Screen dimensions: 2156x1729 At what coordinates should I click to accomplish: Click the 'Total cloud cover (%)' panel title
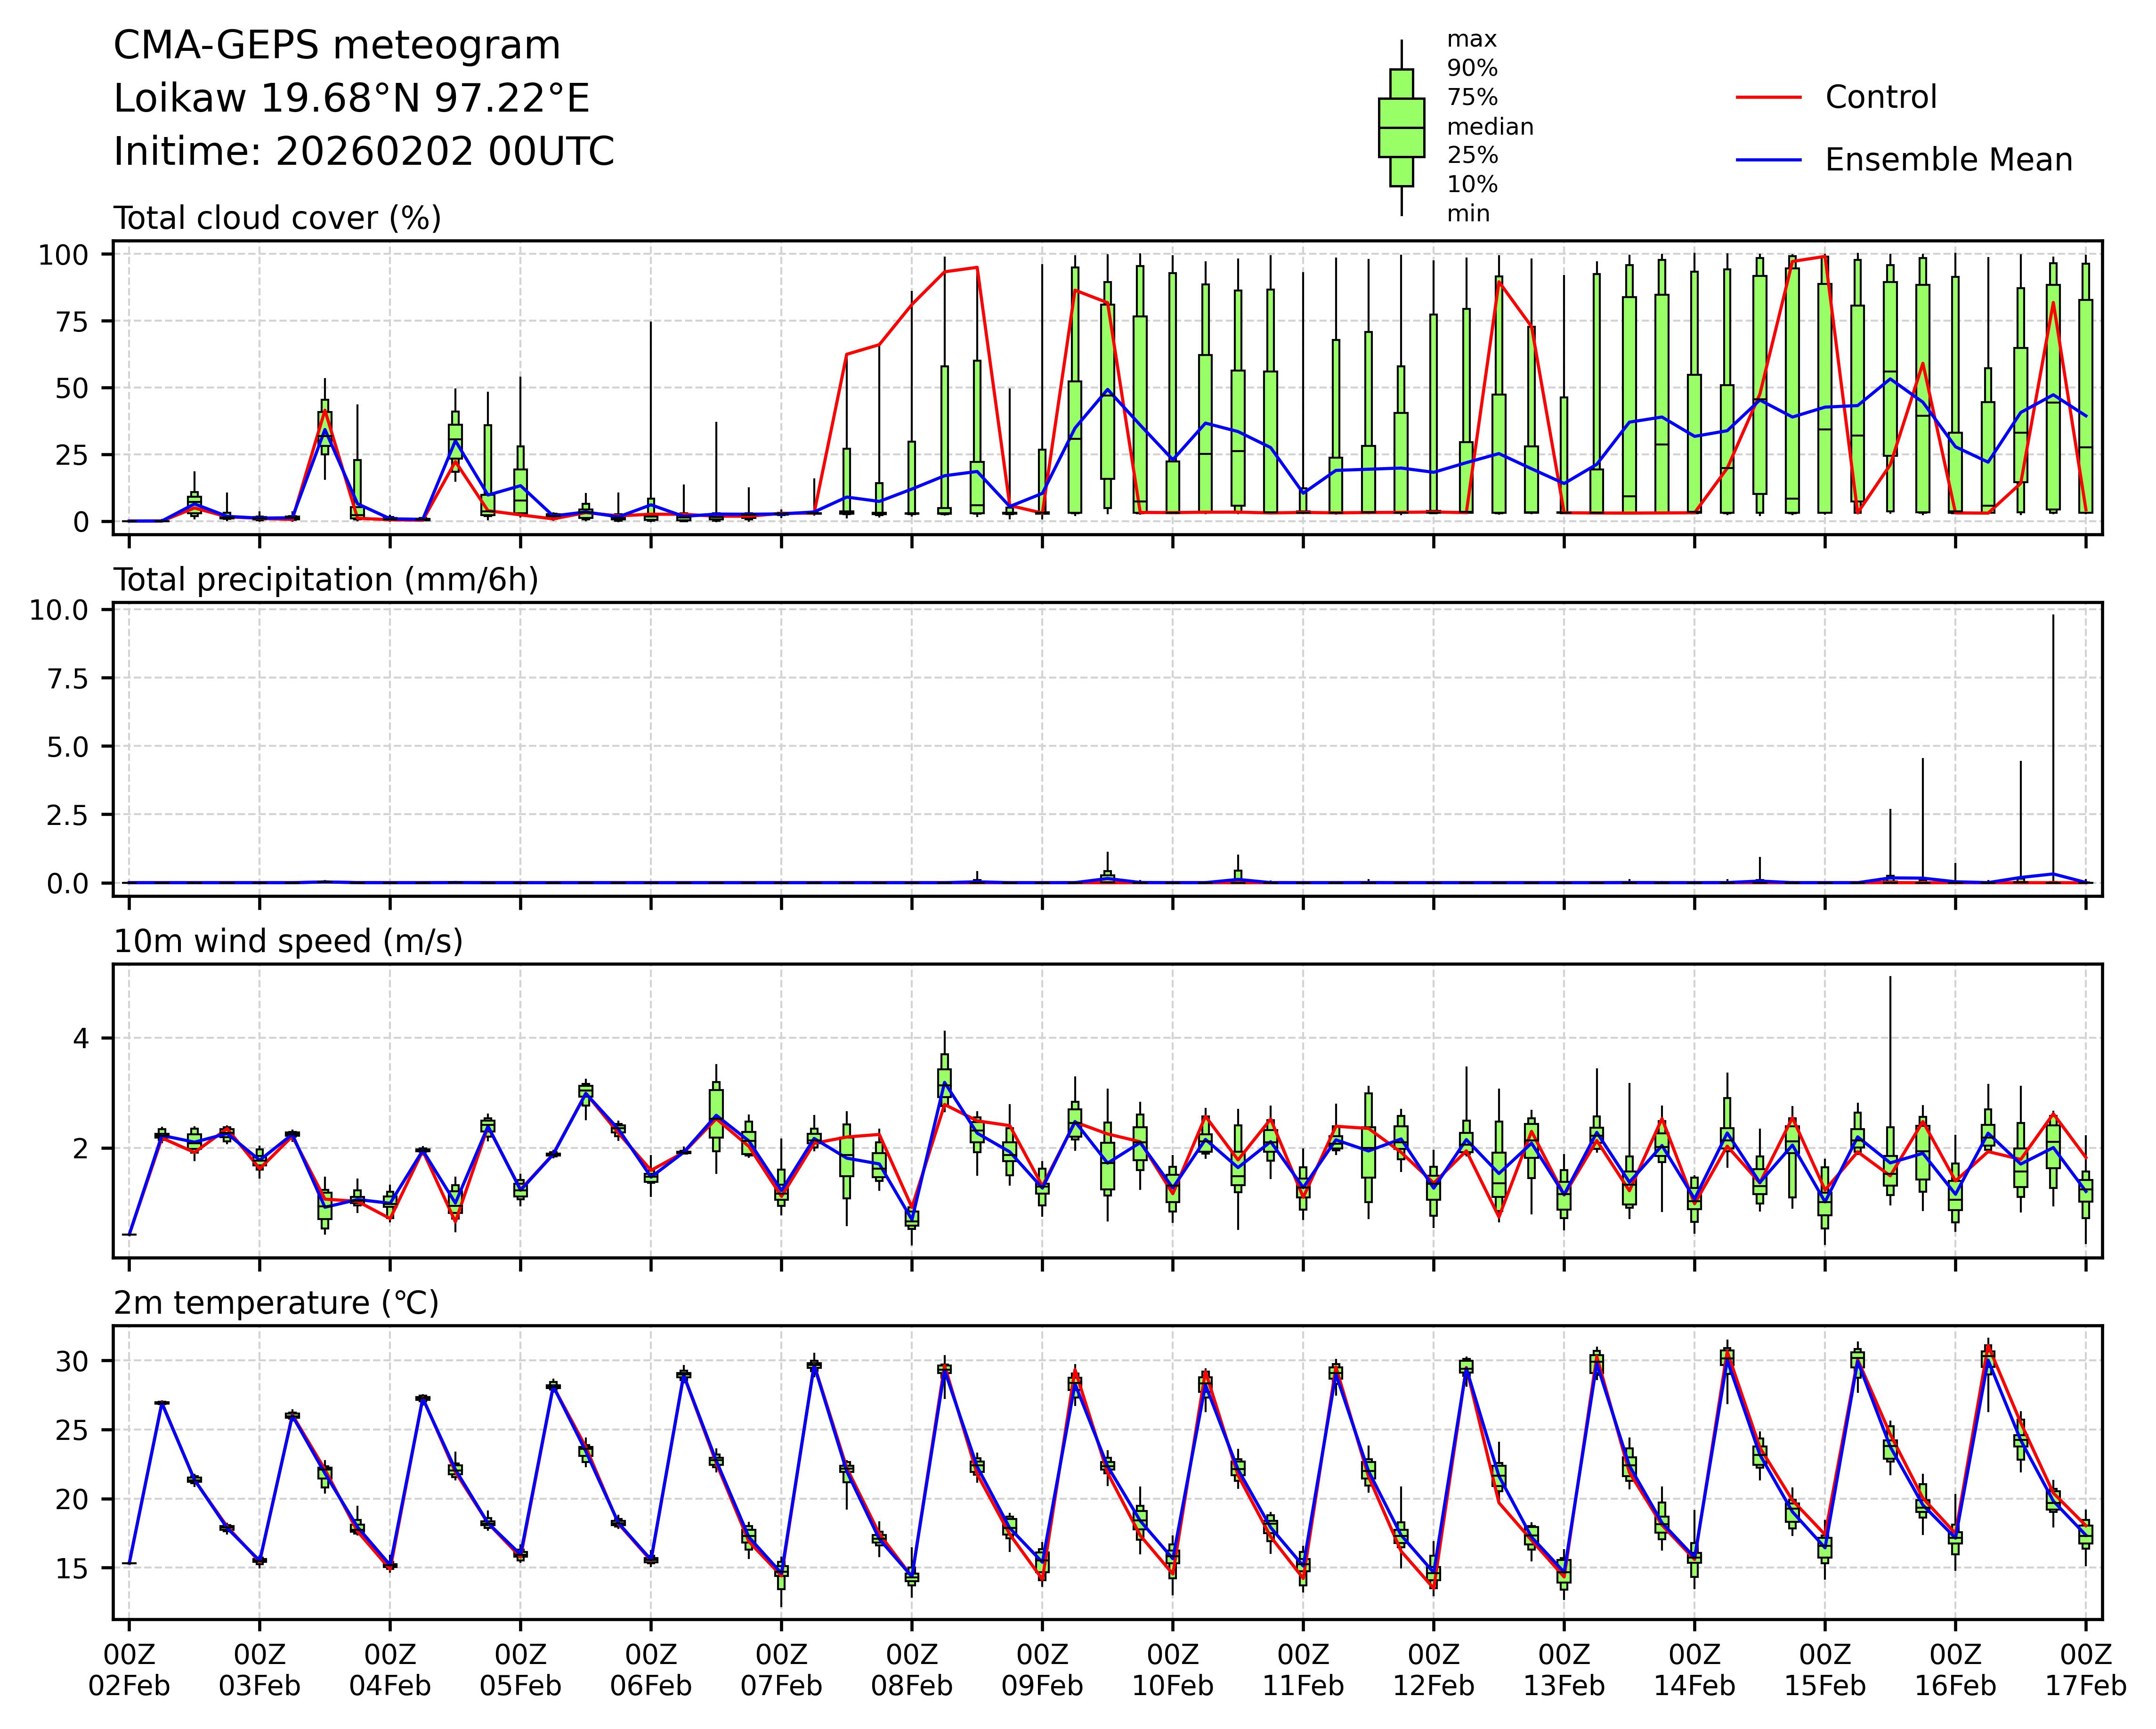277,218
